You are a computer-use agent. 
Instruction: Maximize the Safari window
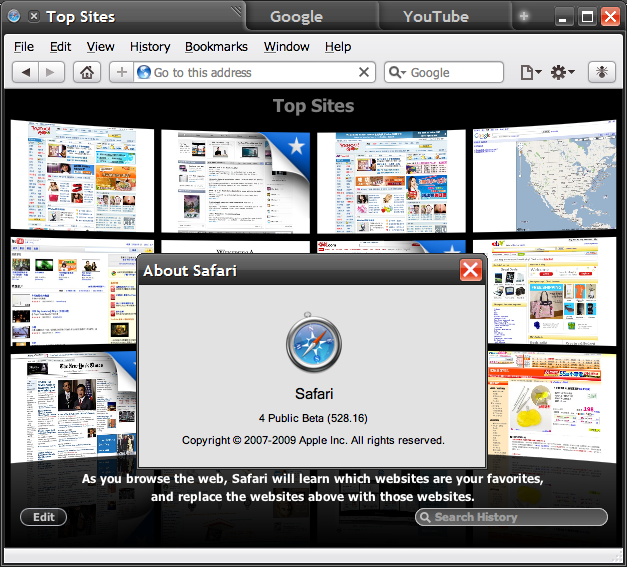(x=587, y=17)
